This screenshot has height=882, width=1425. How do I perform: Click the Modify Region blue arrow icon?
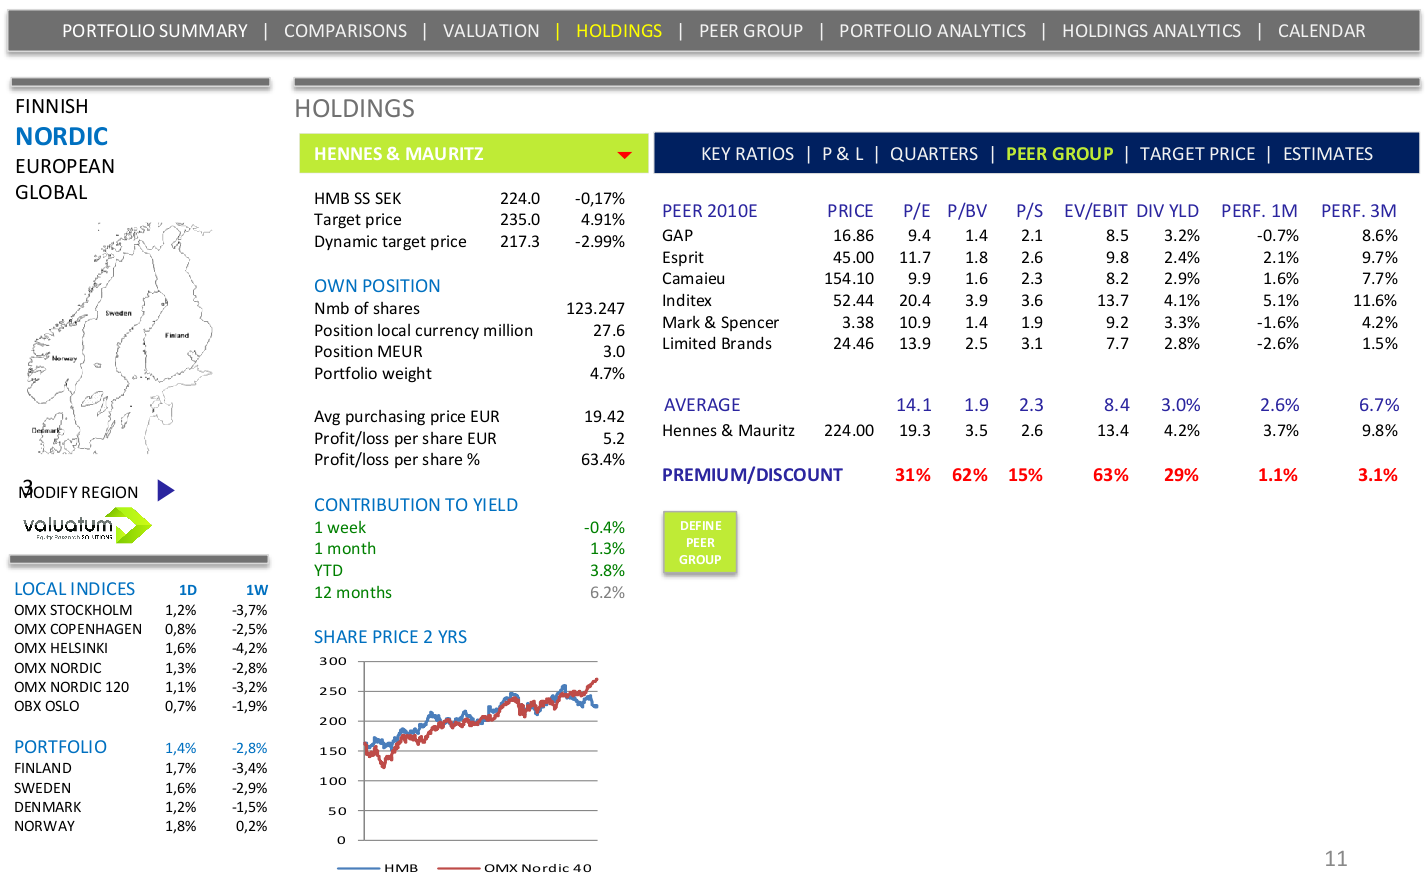pyautogui.click(x=166, y=490)
